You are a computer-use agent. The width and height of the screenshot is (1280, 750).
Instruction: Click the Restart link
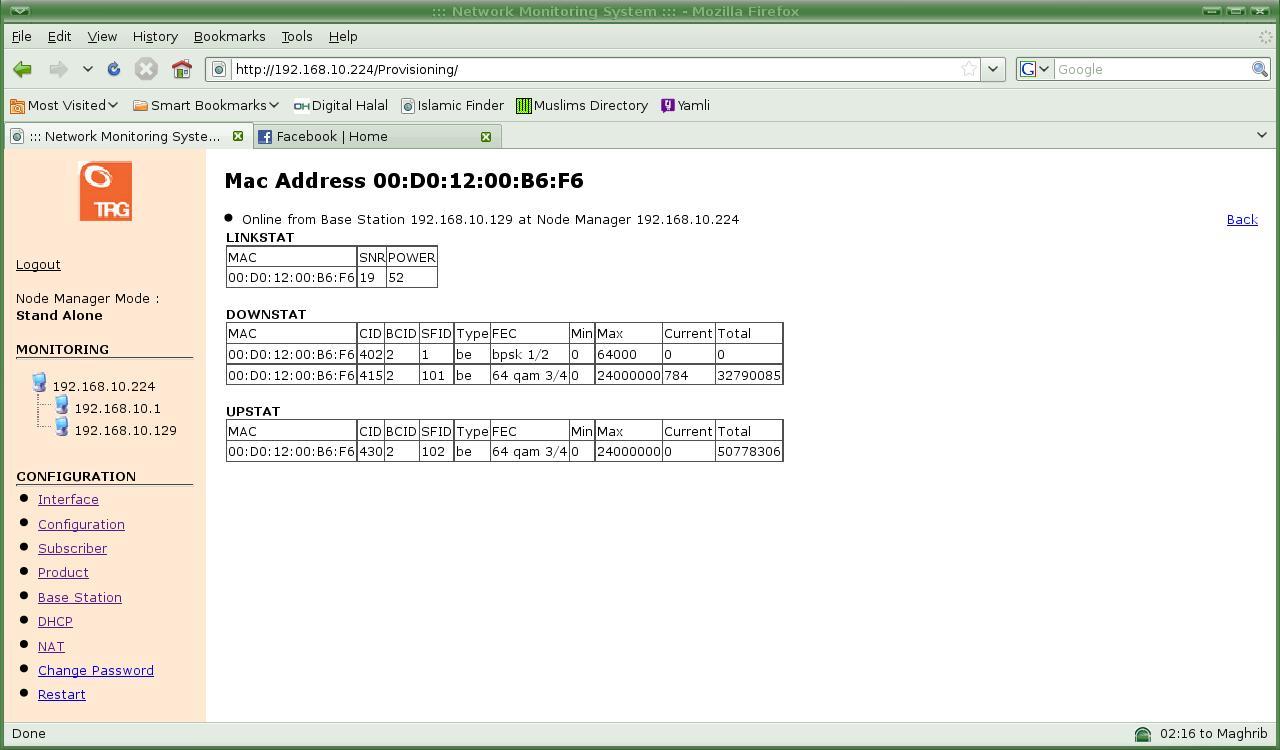[x=62, y=695]
